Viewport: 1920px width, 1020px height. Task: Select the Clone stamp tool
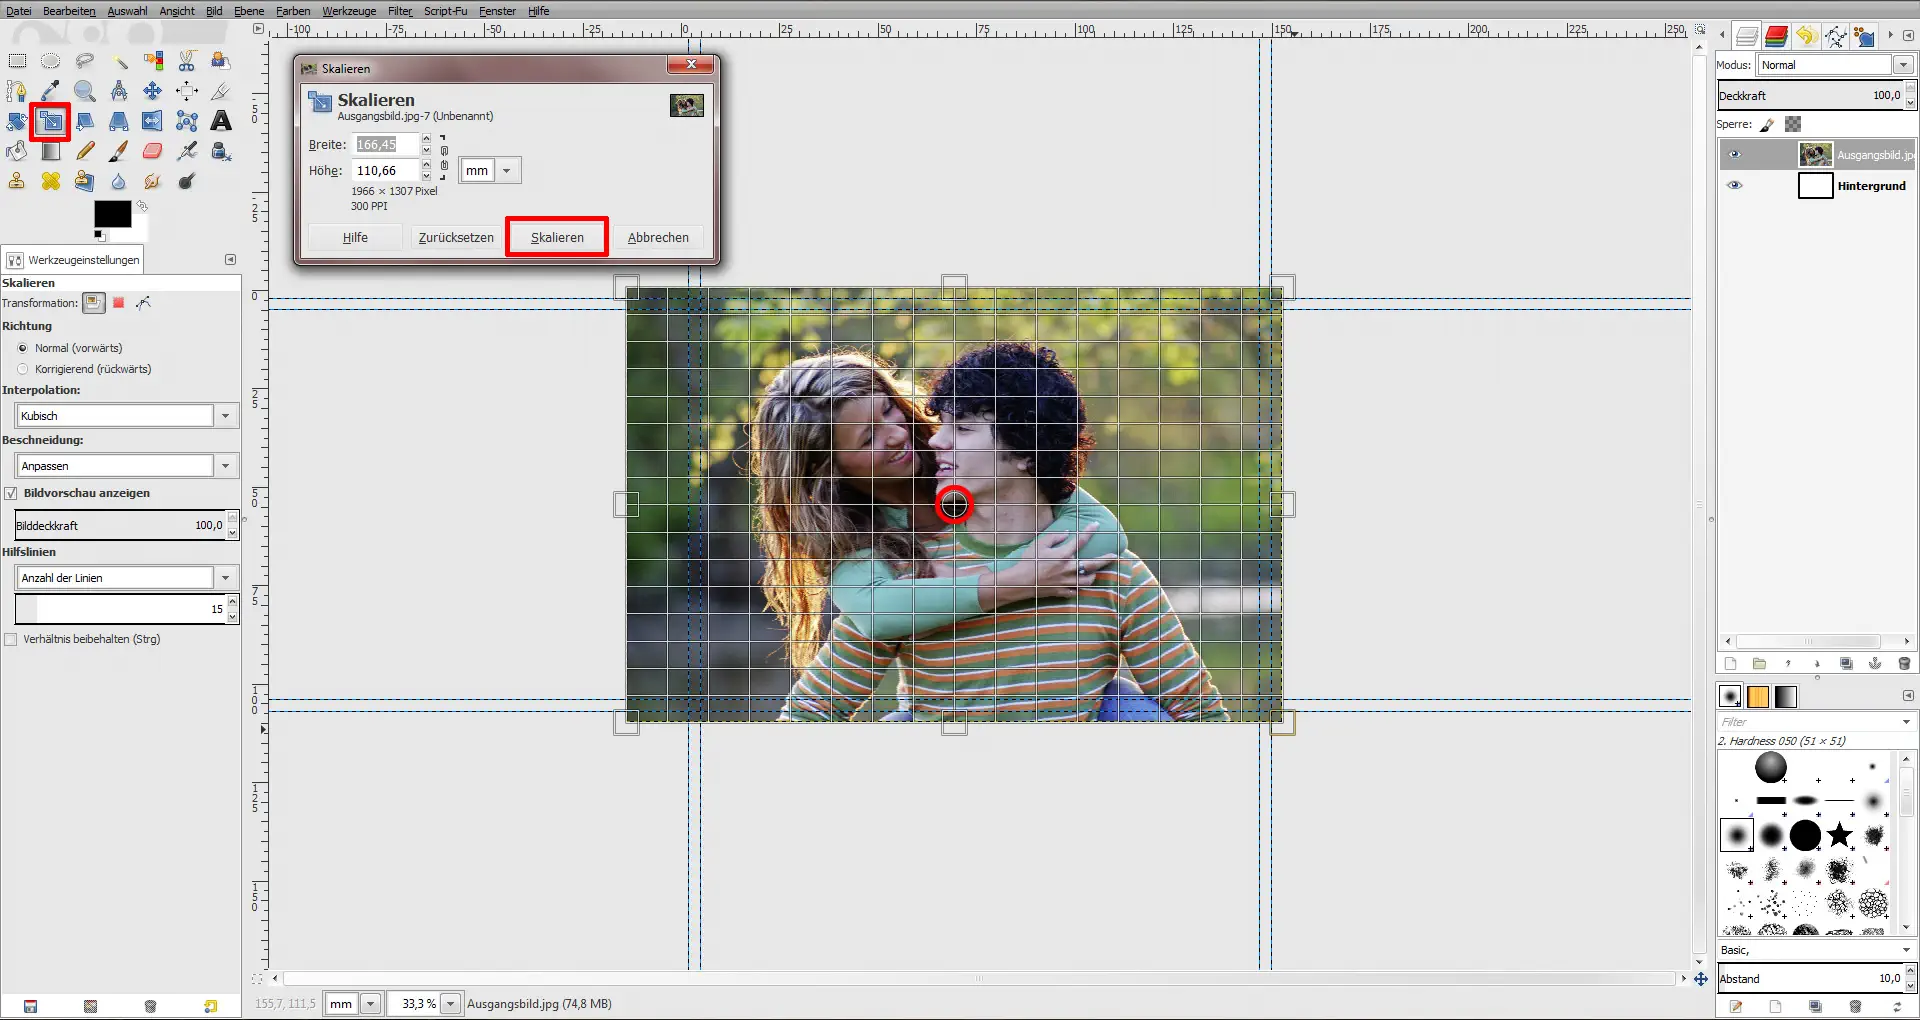17,181
